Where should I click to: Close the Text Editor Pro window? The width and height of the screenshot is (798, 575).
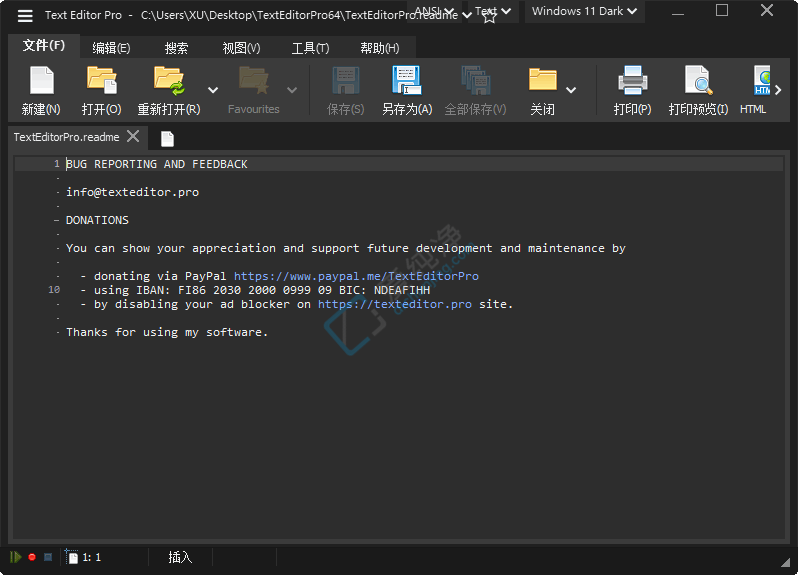pos(767,10)
